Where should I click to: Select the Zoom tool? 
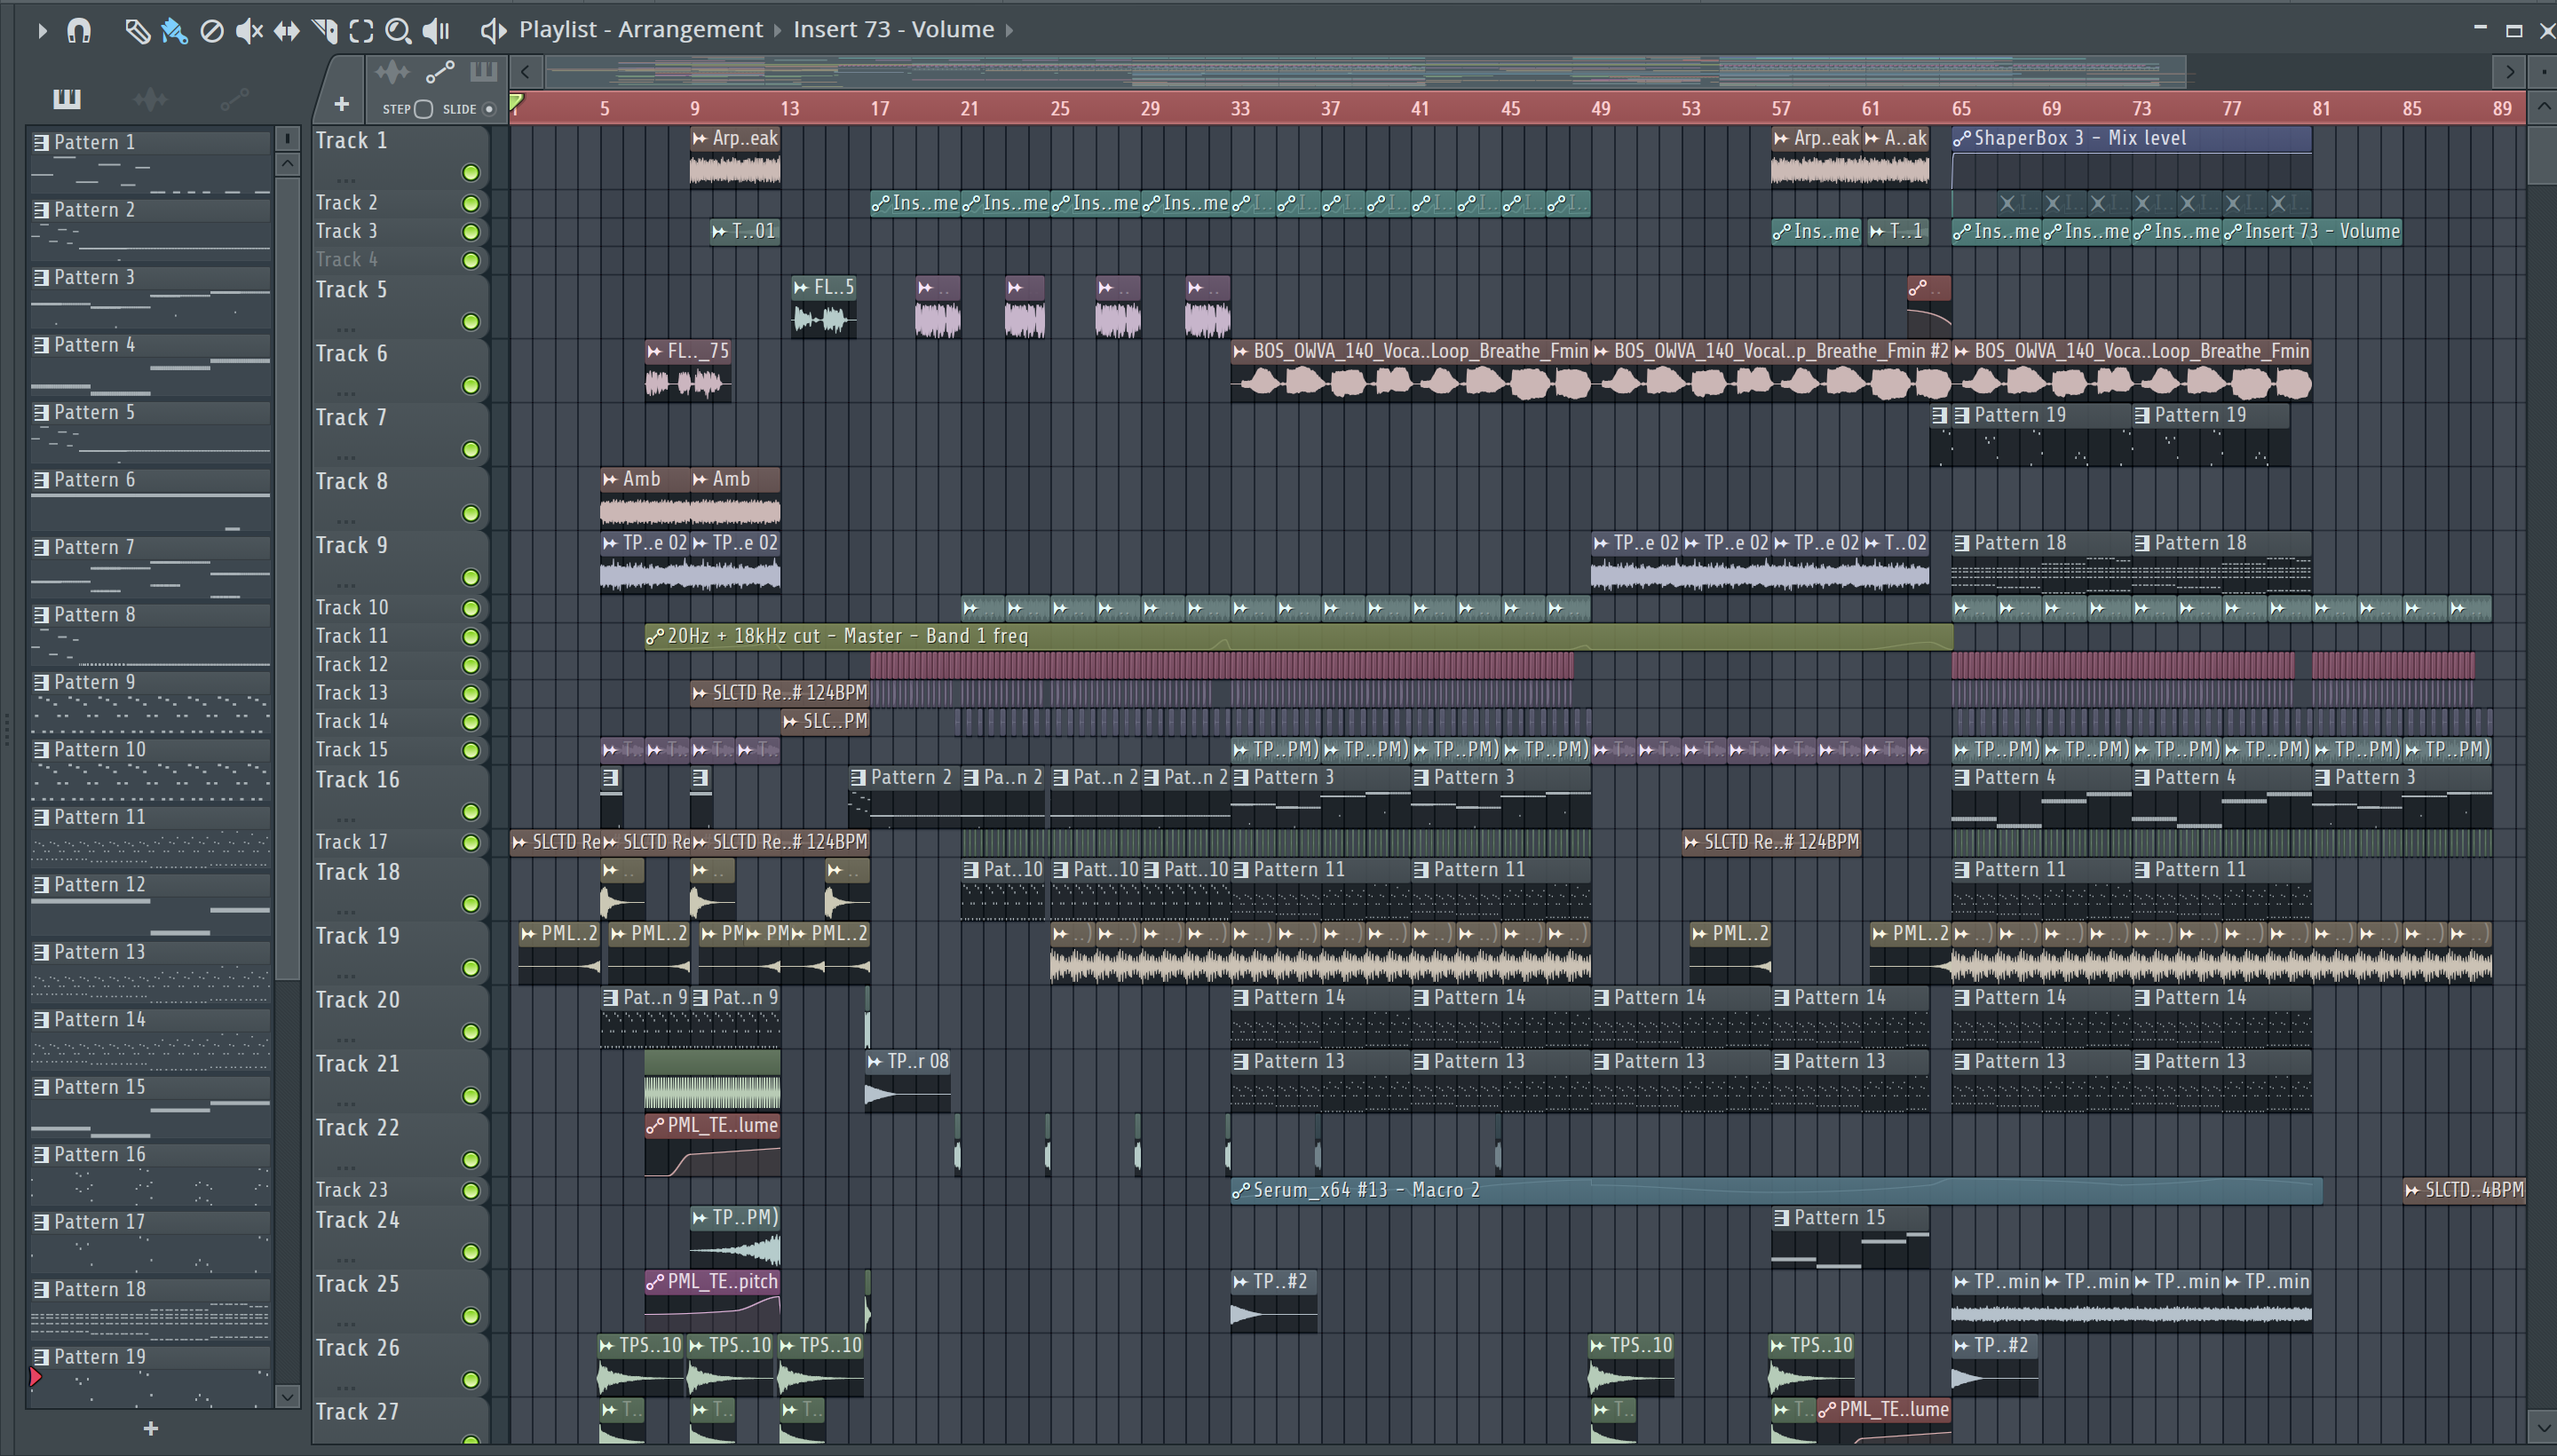[398, 31]
